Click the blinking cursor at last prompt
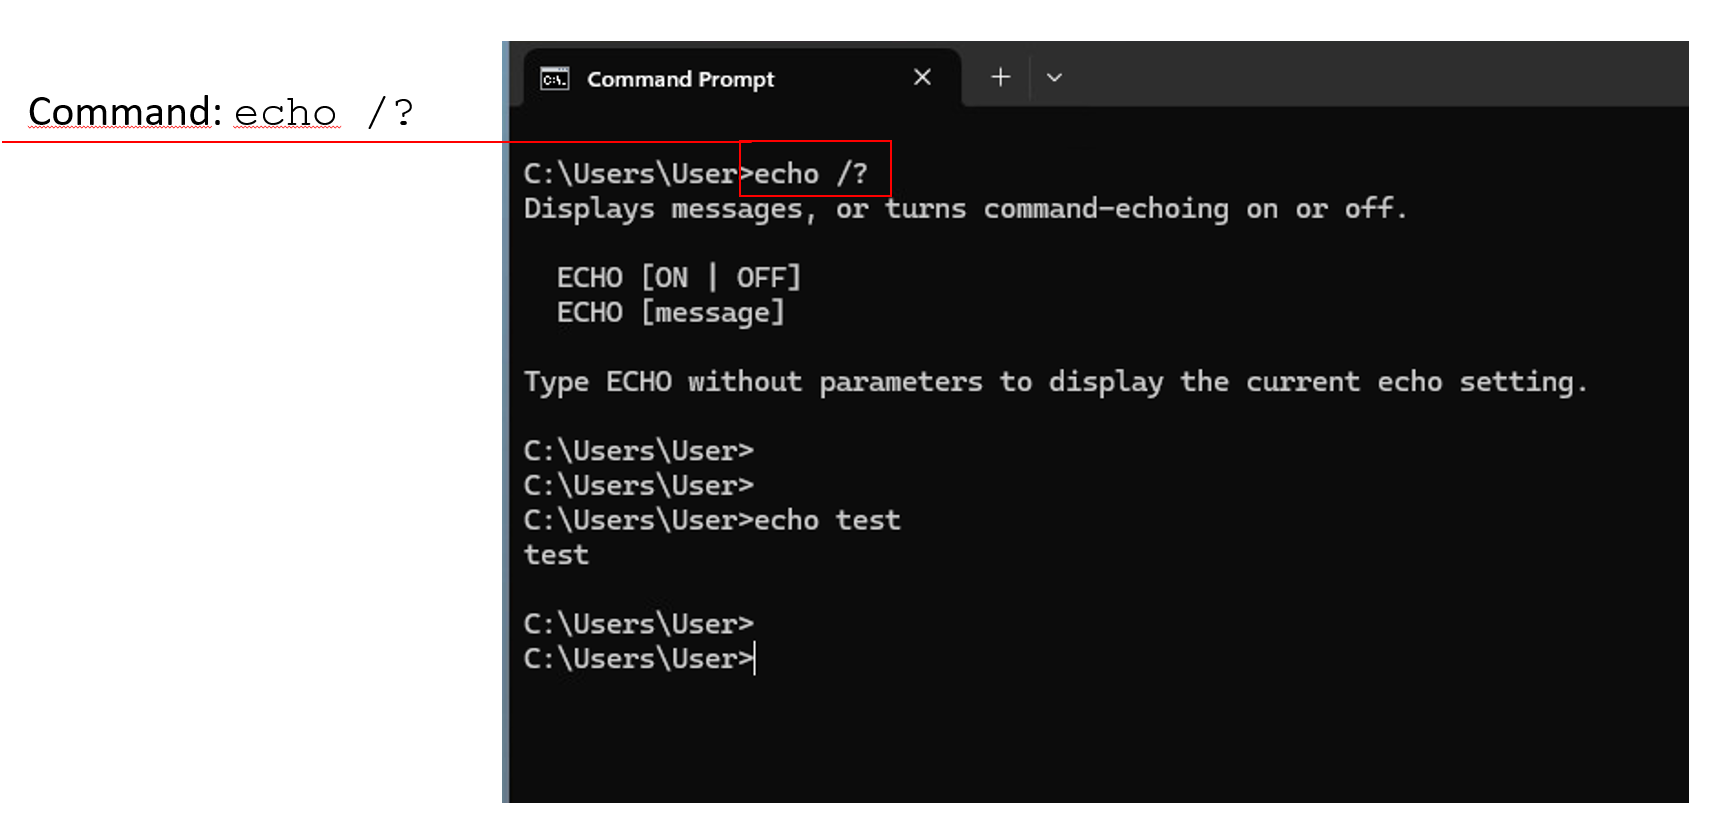 [x=755, y=659]
